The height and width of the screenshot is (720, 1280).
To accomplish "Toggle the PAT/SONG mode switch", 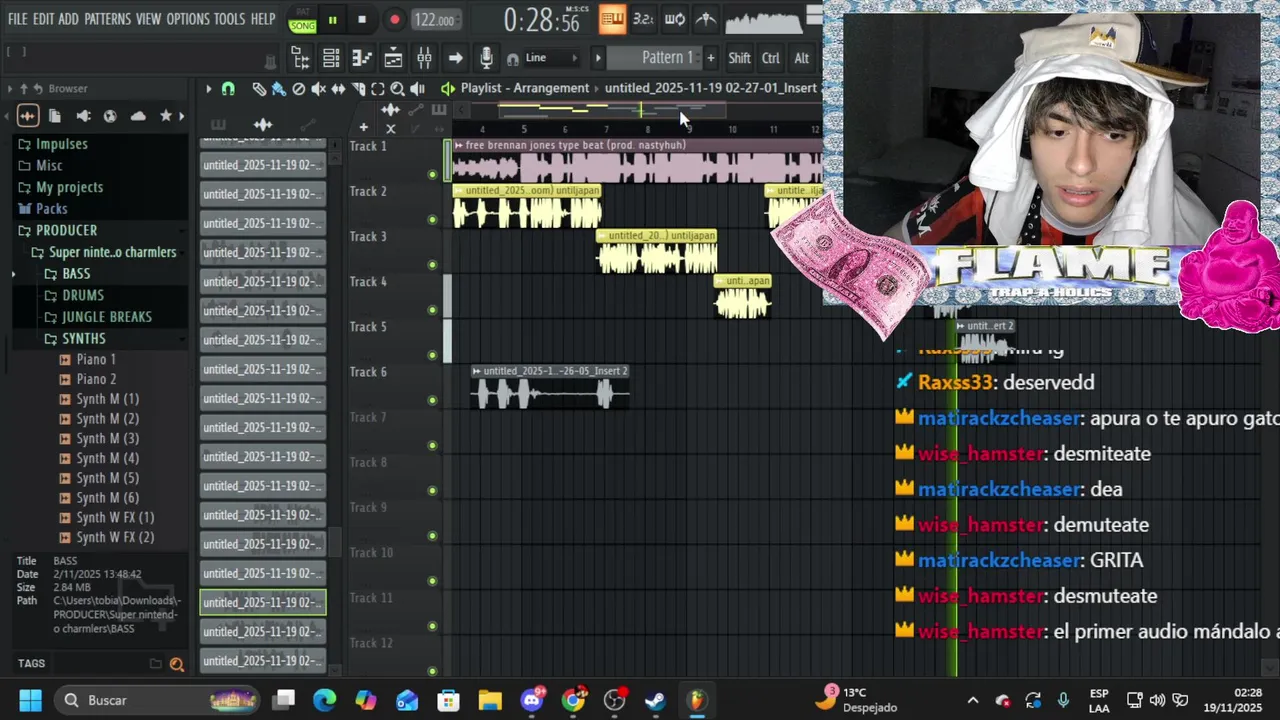I will (302, 20).
